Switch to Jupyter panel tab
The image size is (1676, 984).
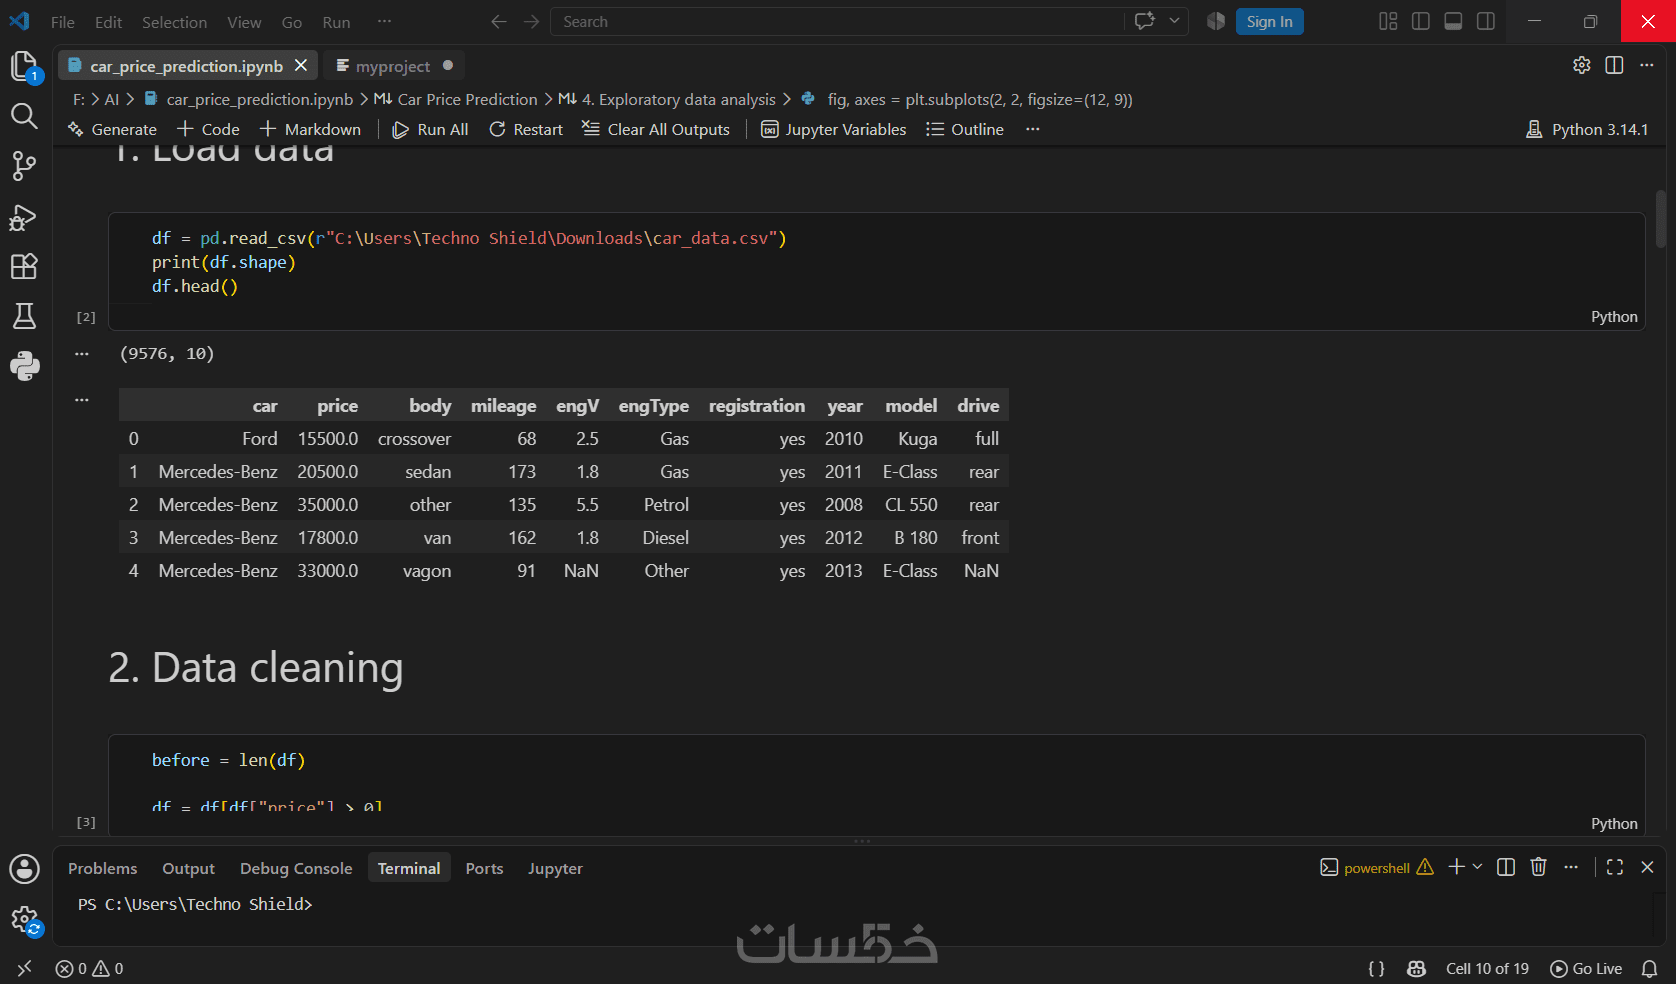tap(555, 868)
